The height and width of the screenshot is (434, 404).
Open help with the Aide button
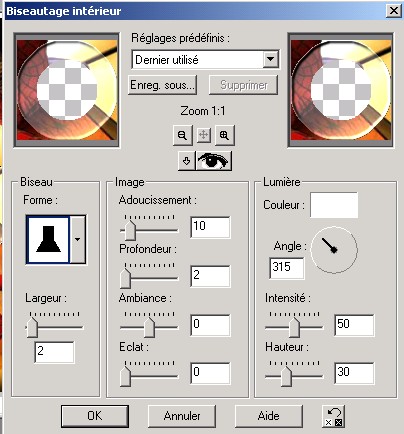pyautogui.click(x=269, y=416)
